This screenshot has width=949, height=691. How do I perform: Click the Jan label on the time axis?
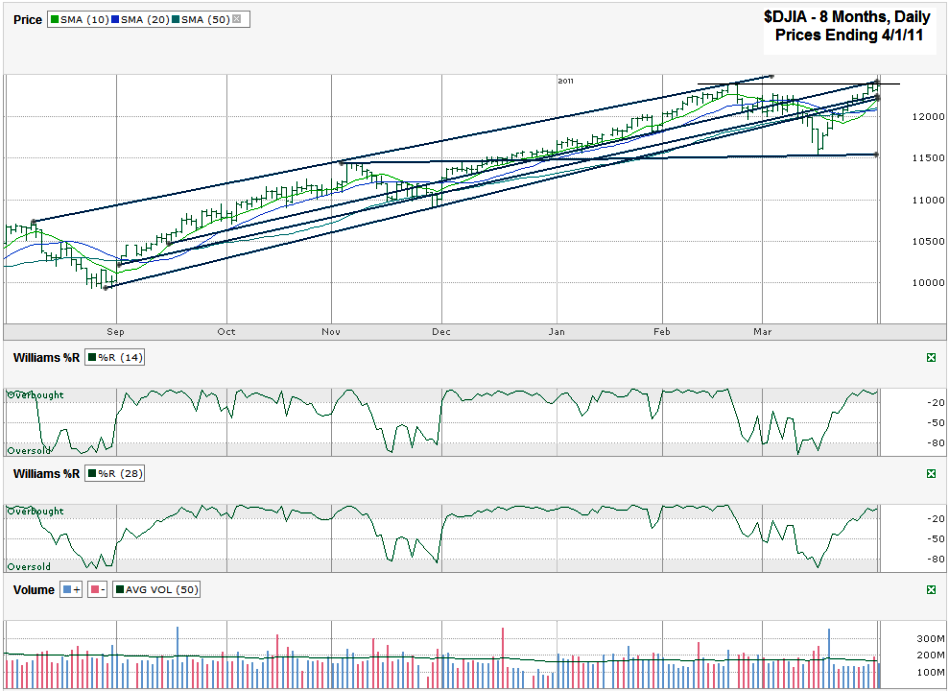tap(556, 332)
